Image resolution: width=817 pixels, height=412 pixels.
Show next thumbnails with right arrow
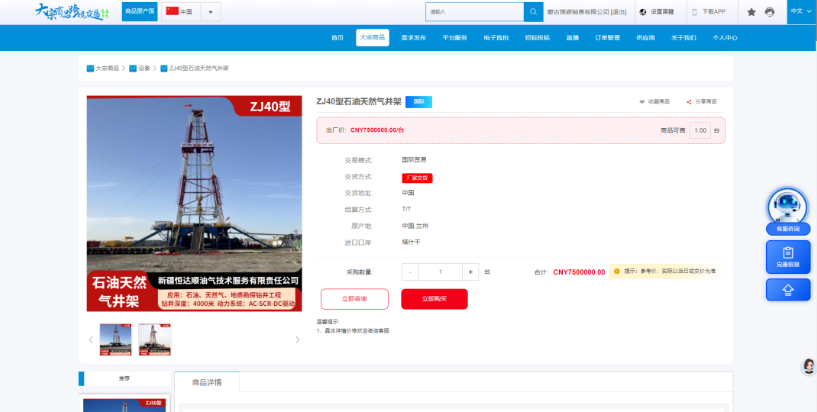click(298, 340)
